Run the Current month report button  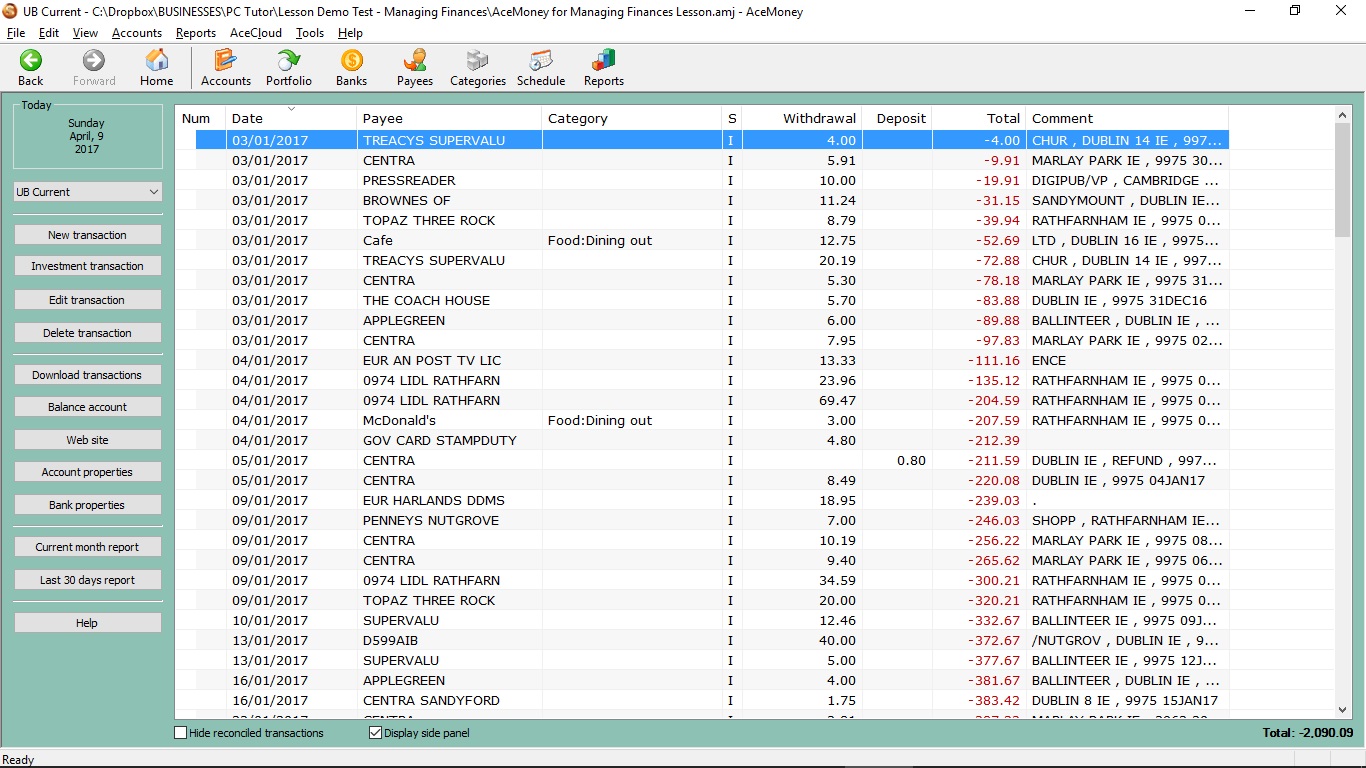(x=88, y=547)
